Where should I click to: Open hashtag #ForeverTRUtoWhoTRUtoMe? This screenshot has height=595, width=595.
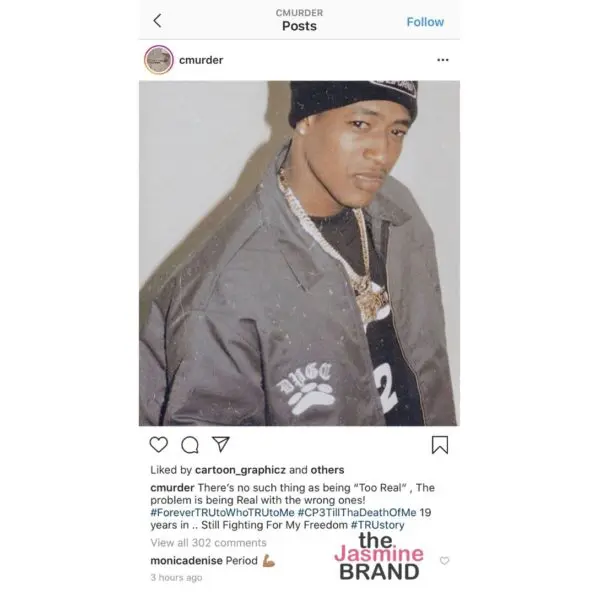222,513
